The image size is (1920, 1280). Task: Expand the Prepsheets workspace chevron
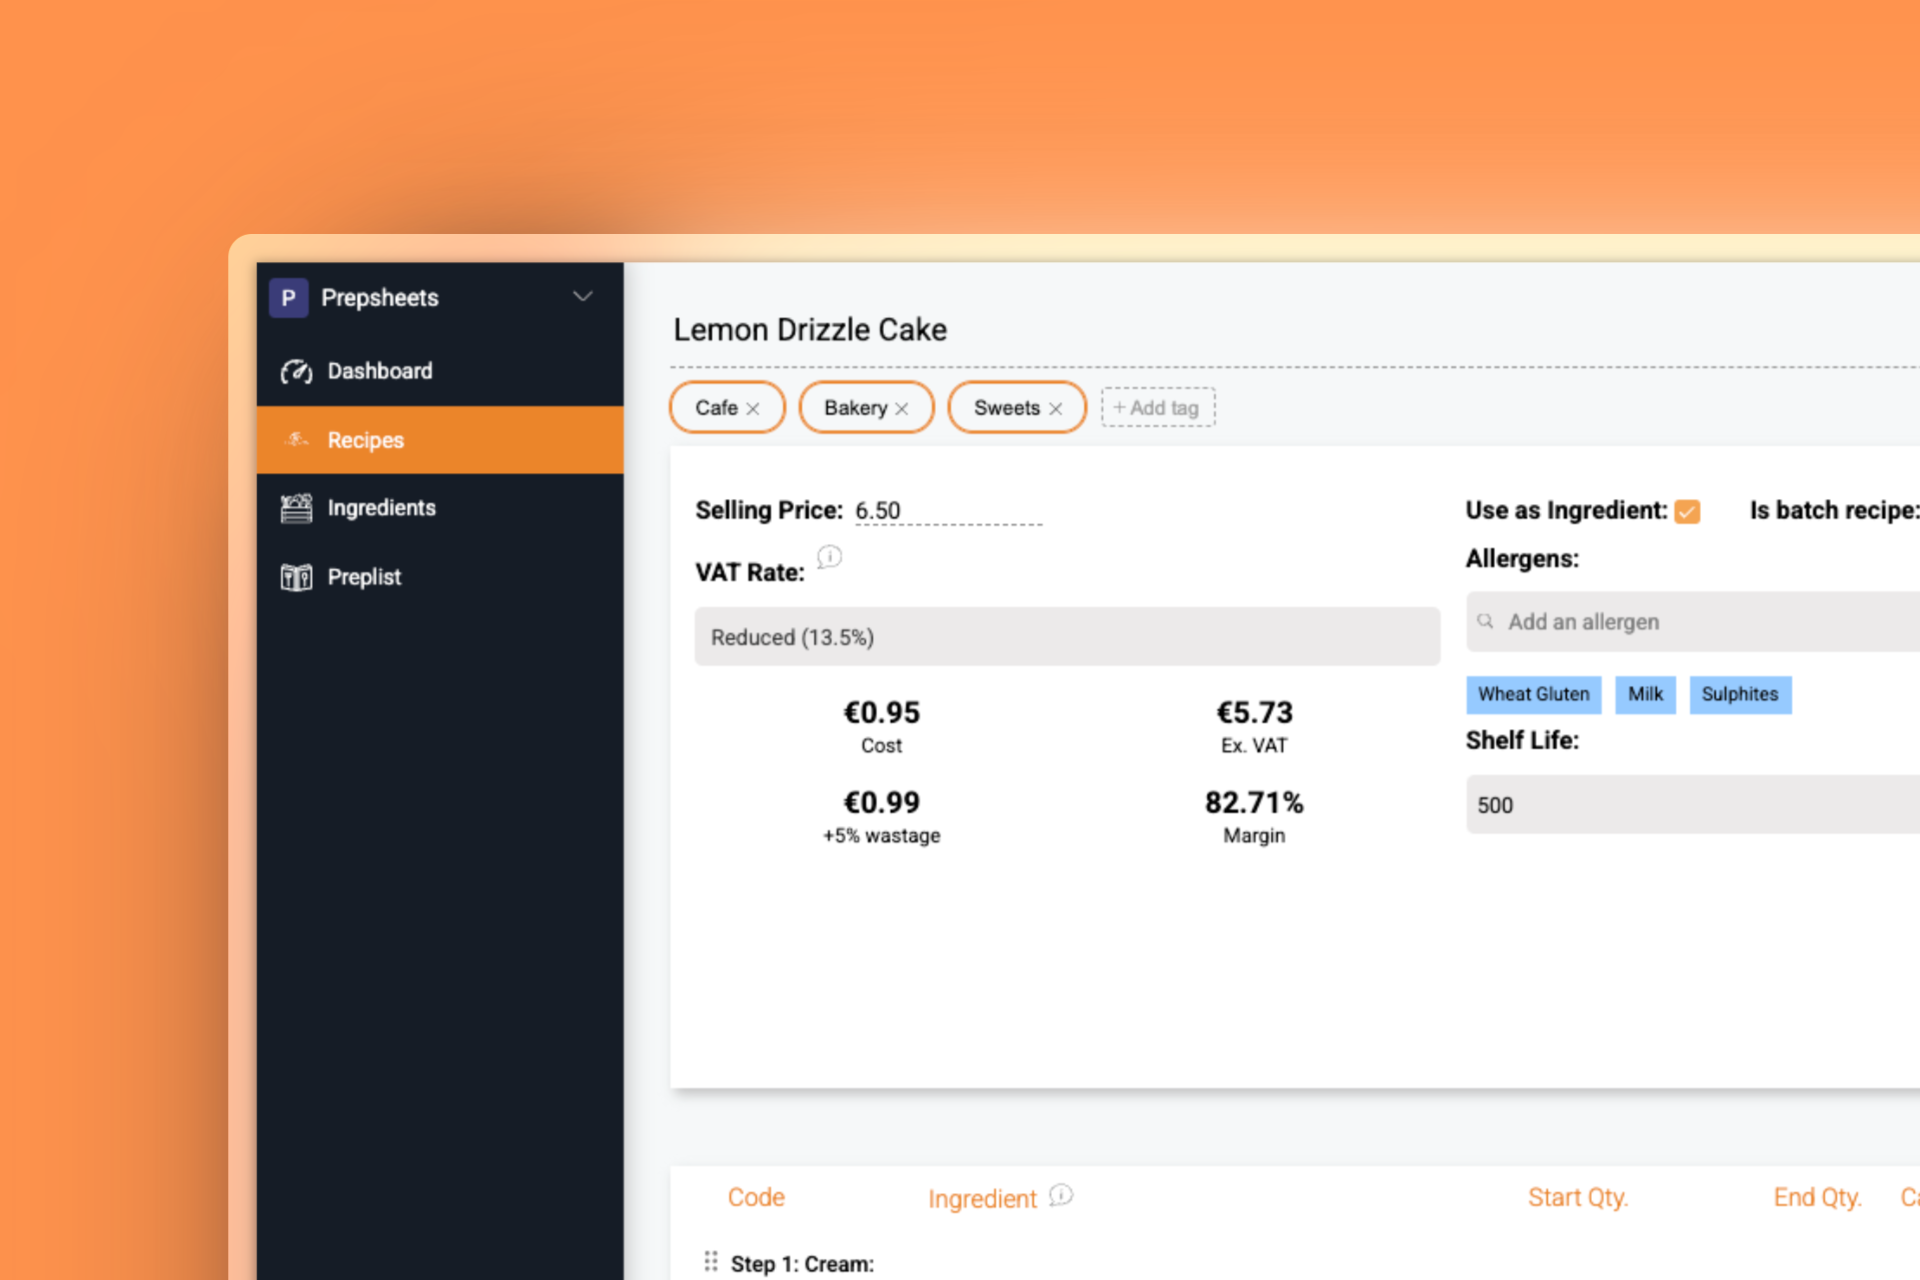[x=583, y=296]
